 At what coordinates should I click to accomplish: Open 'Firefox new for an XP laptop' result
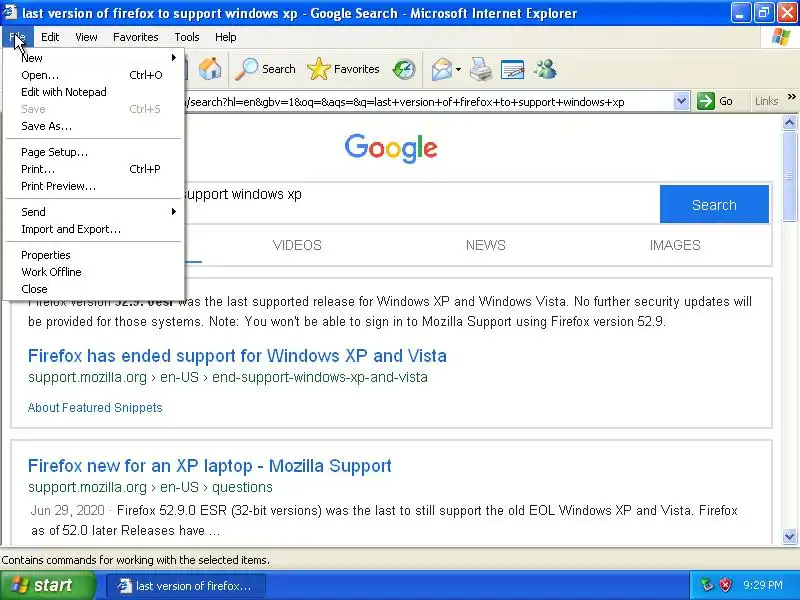point(210,466)
